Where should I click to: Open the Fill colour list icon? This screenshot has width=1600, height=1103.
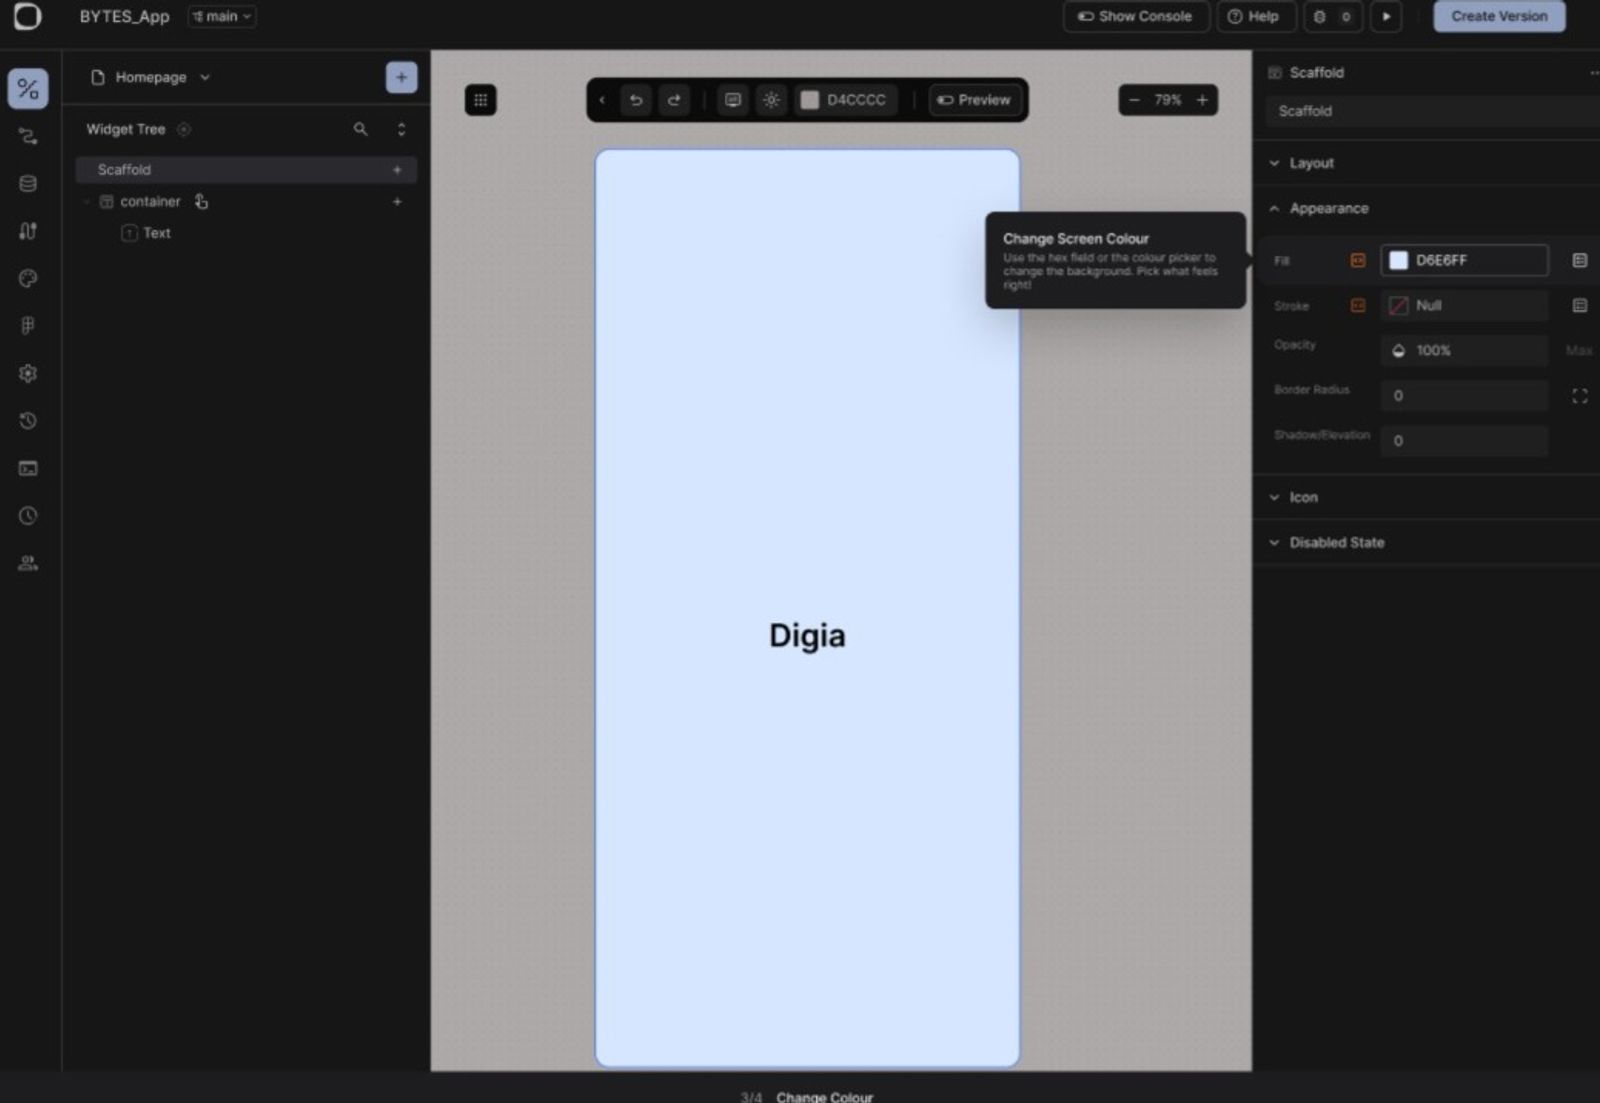coord(1580,260)
